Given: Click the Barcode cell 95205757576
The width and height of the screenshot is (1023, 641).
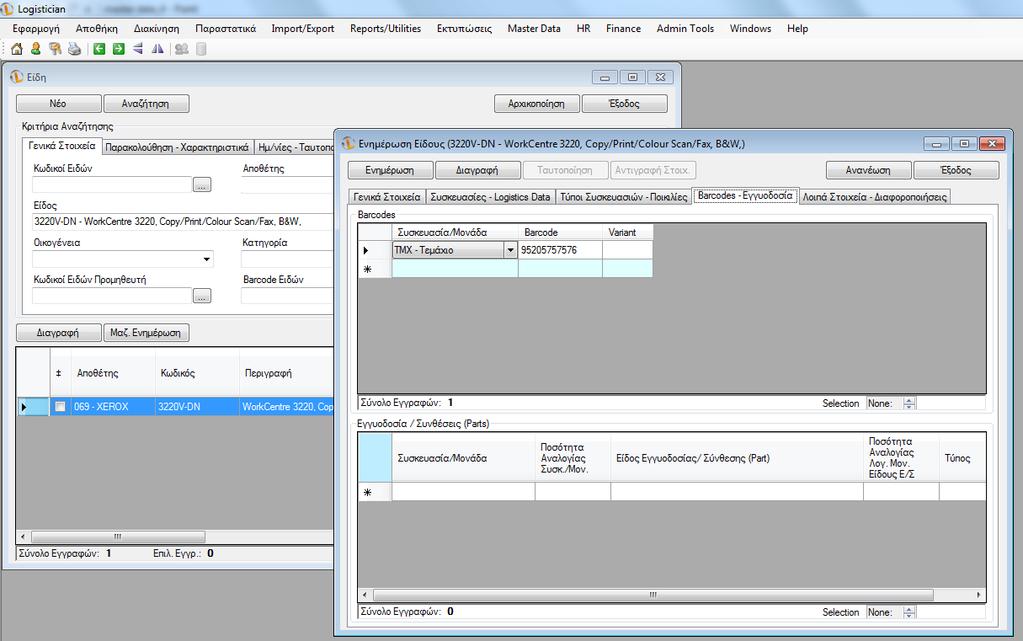Looking at the screenshot, I should click(560, 250).
